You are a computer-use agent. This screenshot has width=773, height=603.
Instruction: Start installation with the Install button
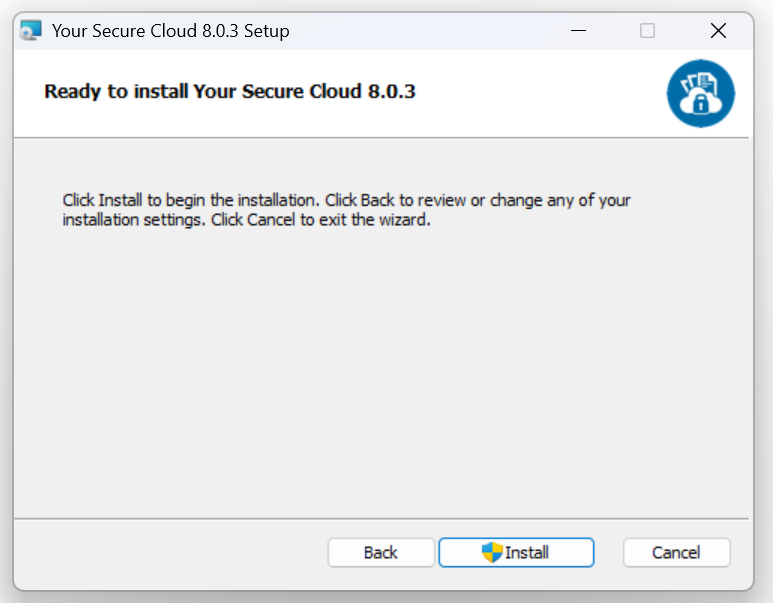[x=516, y=552]
